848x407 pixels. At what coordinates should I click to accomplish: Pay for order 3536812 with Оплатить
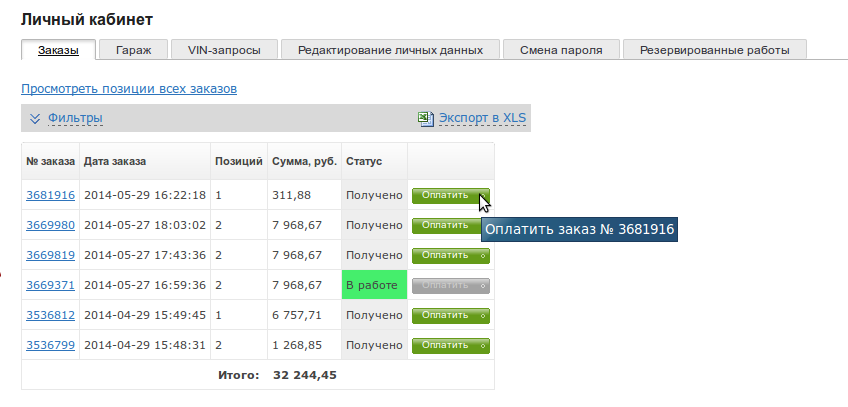coord(450,315)
